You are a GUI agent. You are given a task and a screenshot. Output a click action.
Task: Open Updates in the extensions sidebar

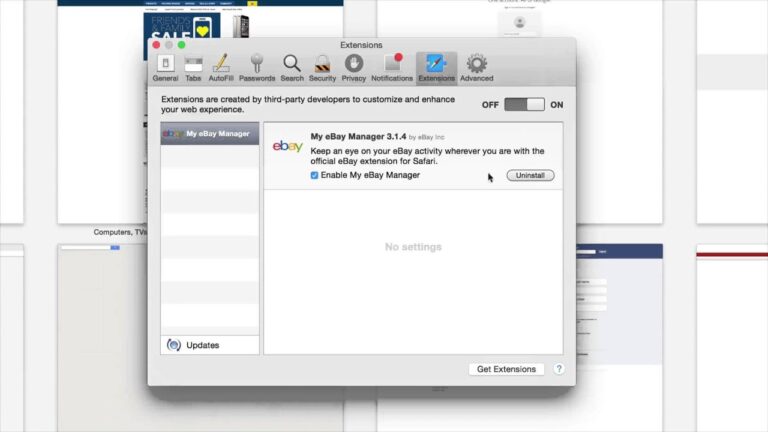coord(210,345)
